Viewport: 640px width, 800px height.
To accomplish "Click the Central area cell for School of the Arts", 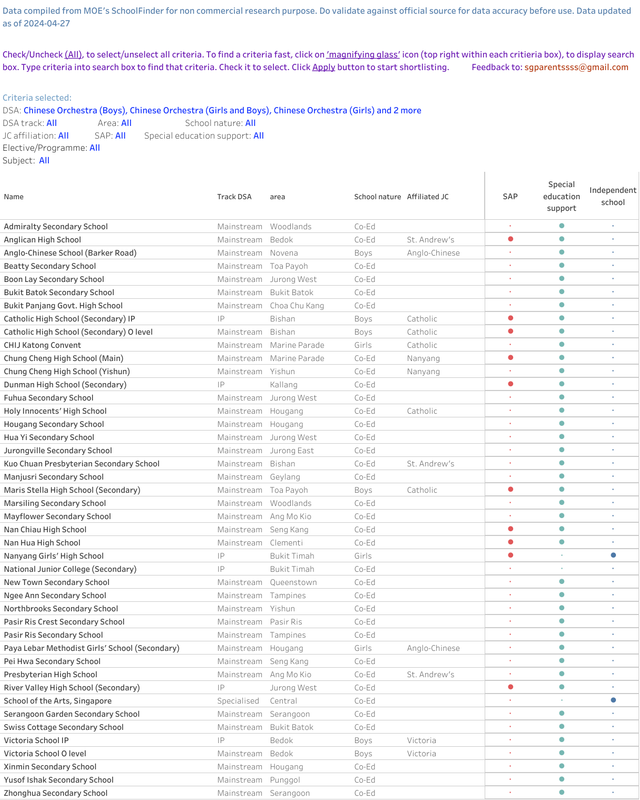I will [x=284, y=701].
